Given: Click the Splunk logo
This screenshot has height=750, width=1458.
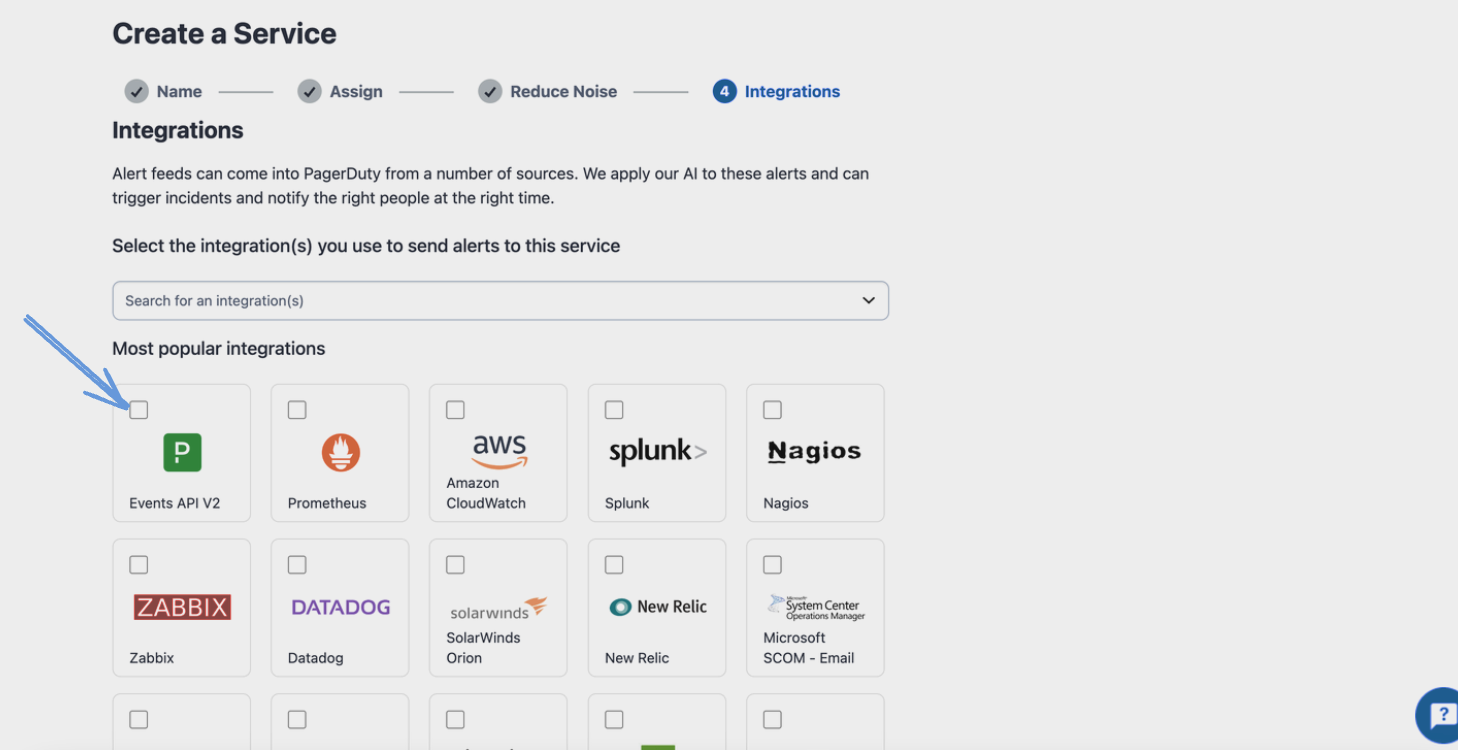Looking at the screenshot, I should (x=657, y=451).
